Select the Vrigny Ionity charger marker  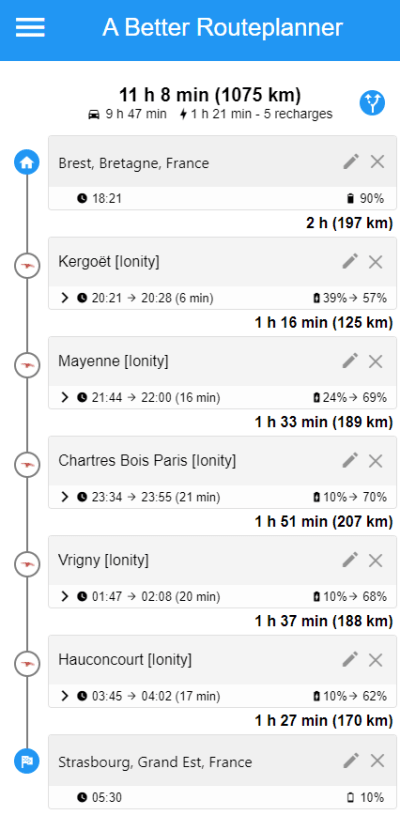pyautogui.click(x=26, y=564)
